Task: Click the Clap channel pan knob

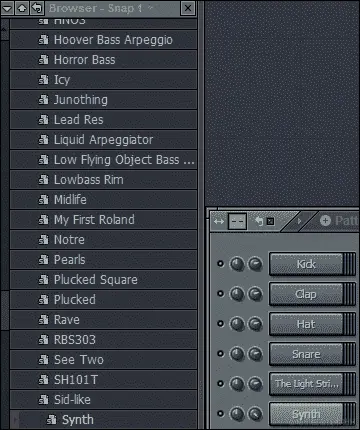Action: [x=237, y=294]
